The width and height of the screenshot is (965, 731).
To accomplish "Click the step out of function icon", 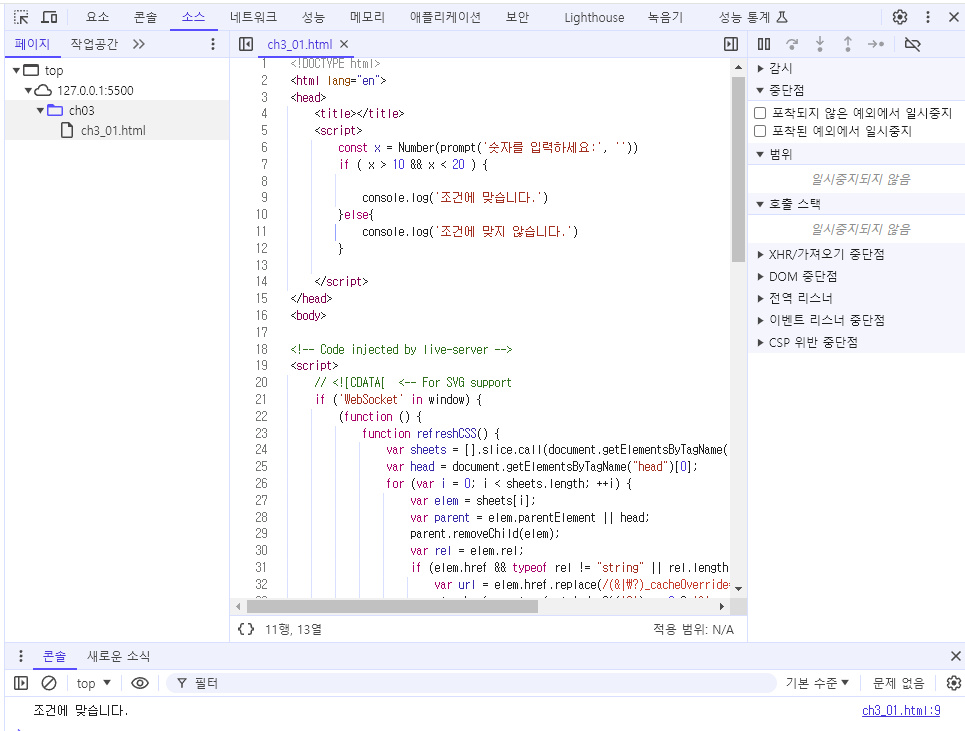I will (x=847, y=44).
